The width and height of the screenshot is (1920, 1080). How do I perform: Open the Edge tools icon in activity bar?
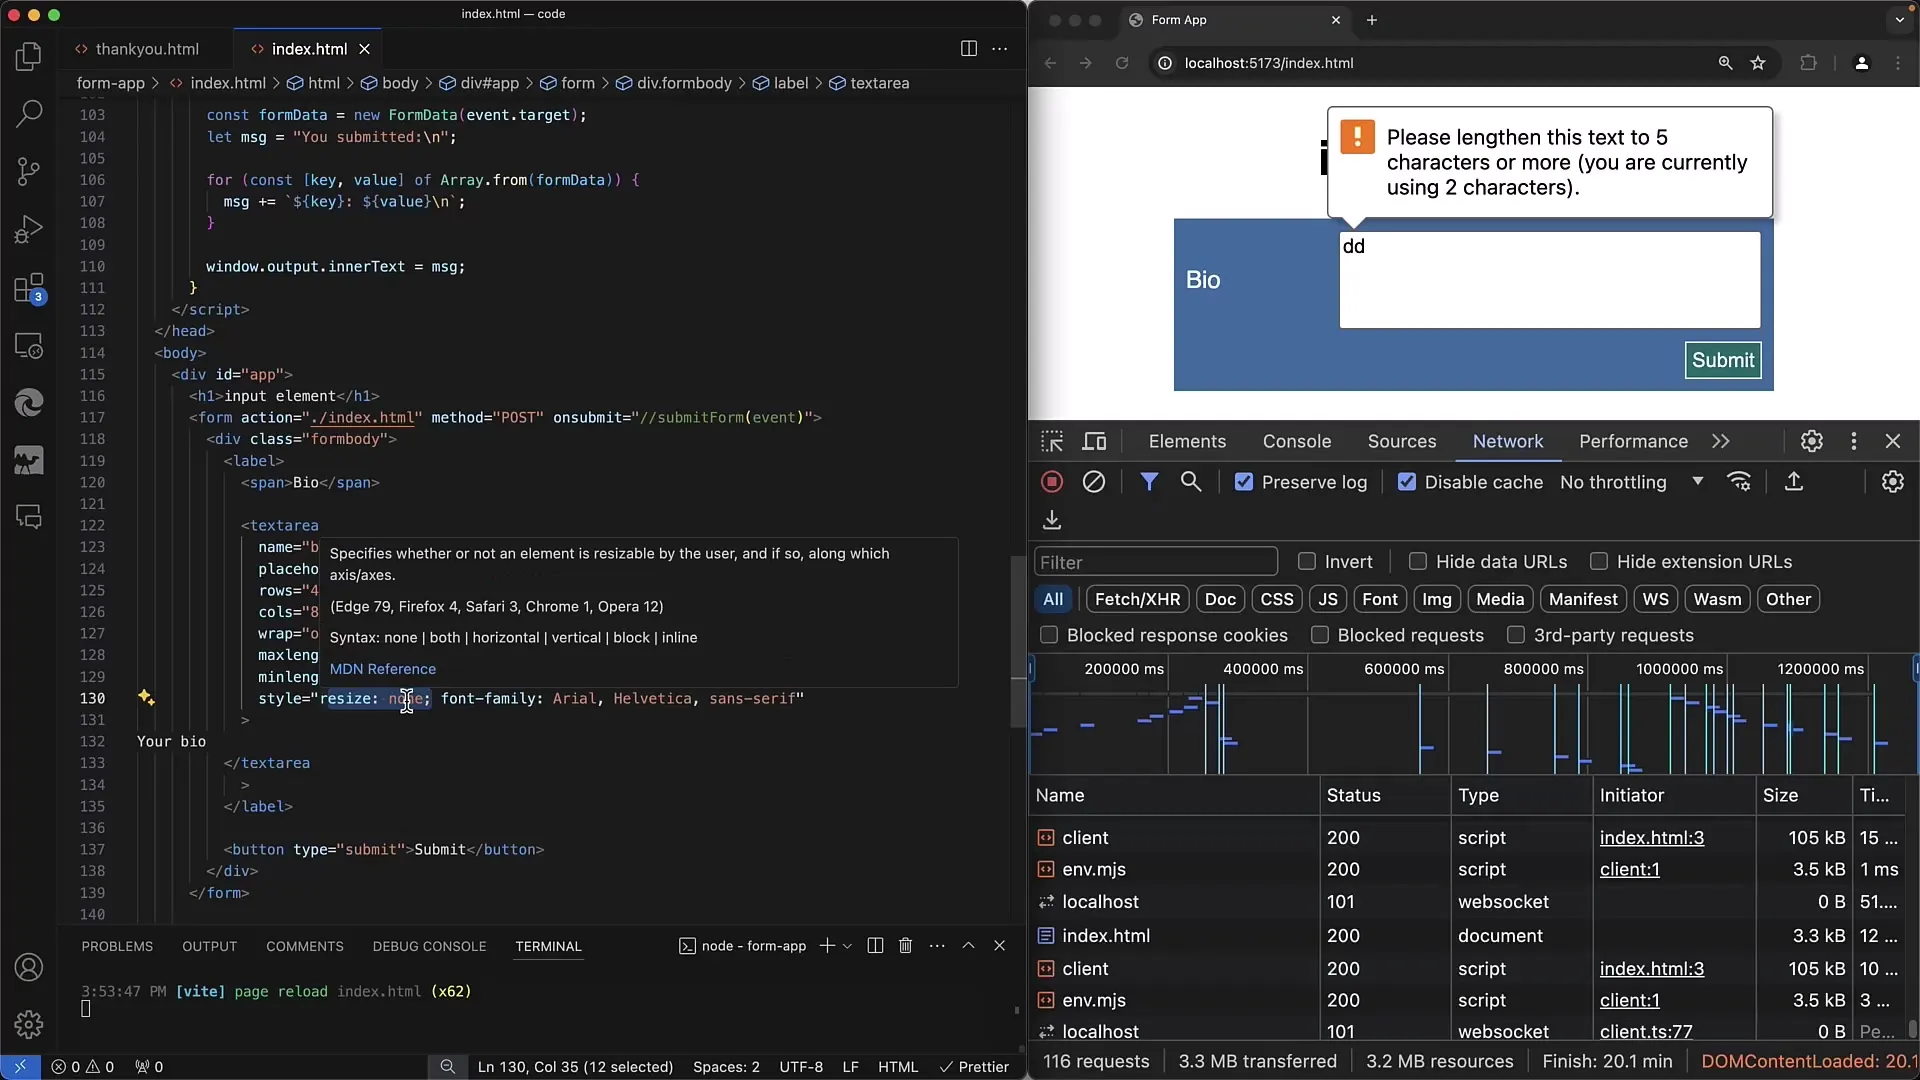point(29,403)
